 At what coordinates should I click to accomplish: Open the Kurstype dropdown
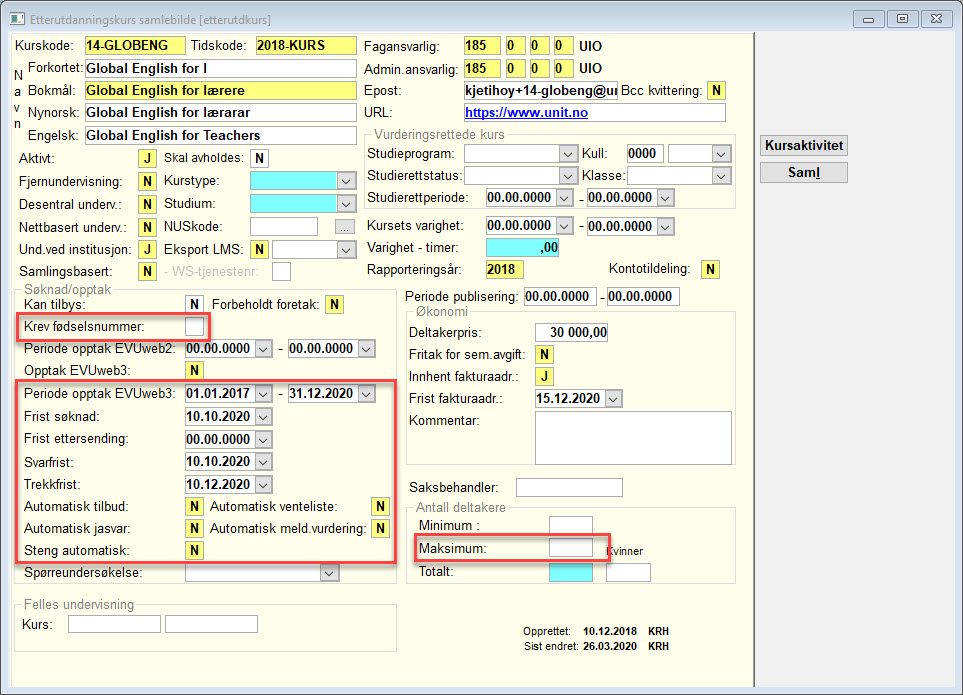pyautogui.click(x=346, y=181)
